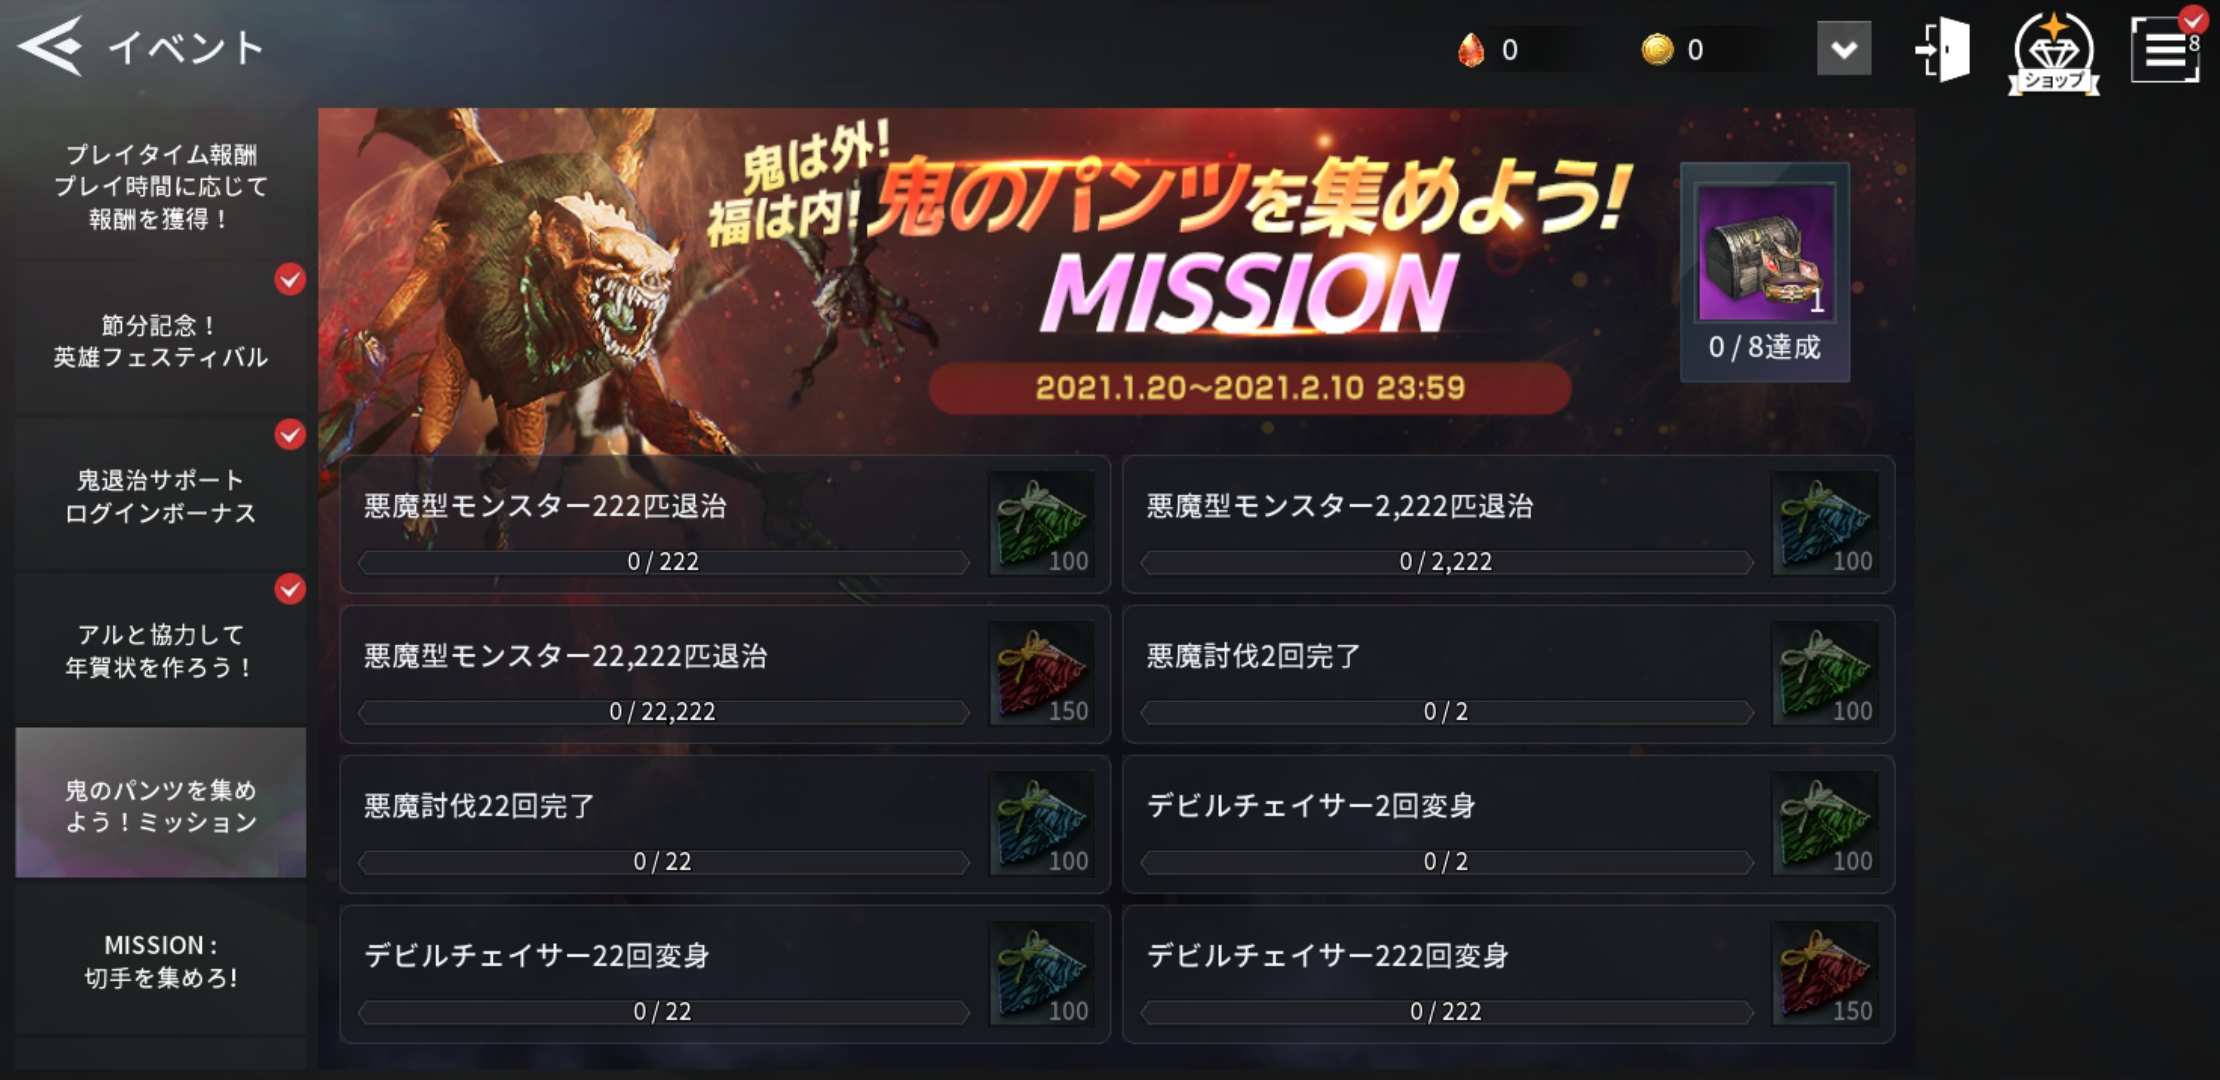
Task: Open the アルと協力して年賀状を作ろう tab
Action: 160,651
